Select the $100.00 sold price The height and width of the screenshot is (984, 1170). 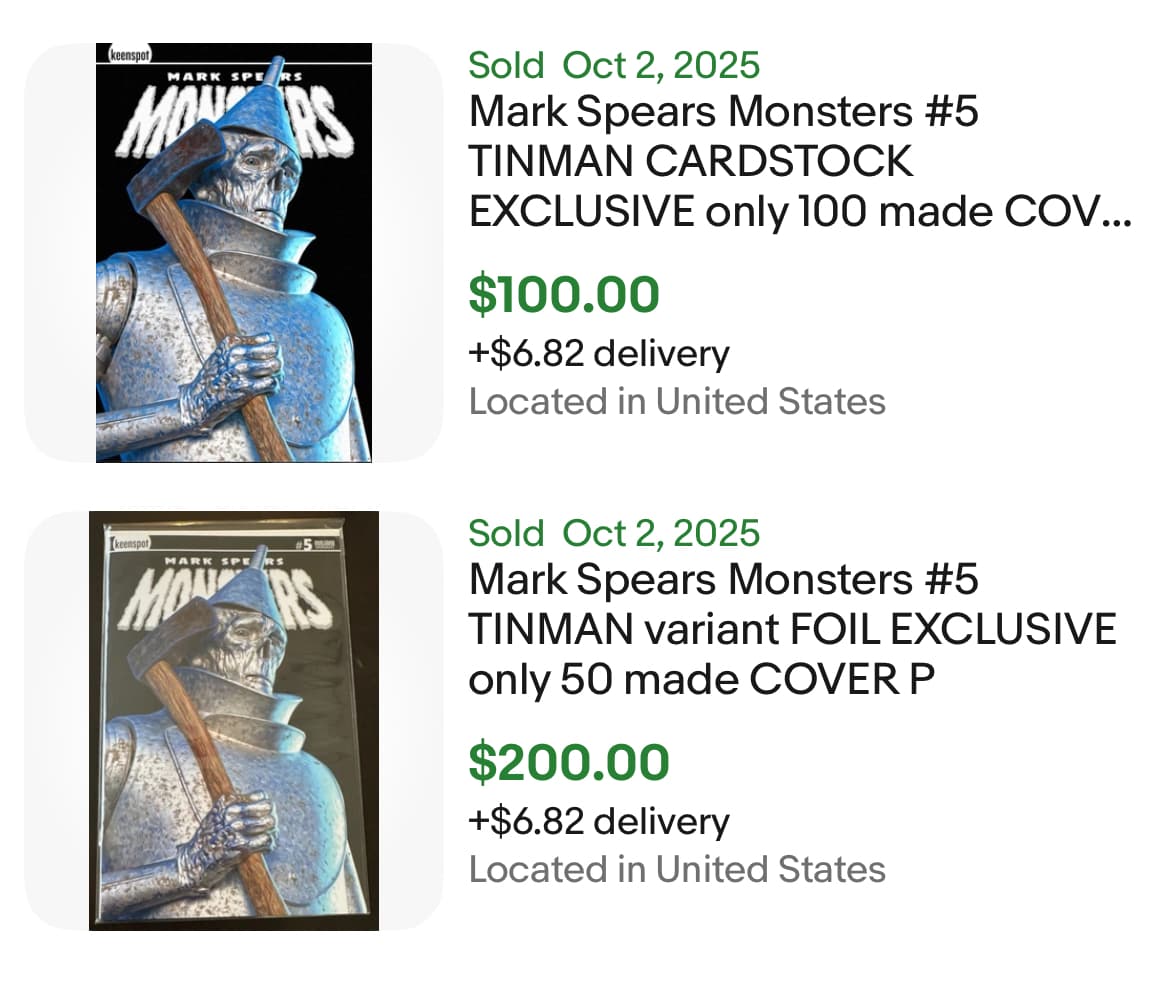point(564,295)
